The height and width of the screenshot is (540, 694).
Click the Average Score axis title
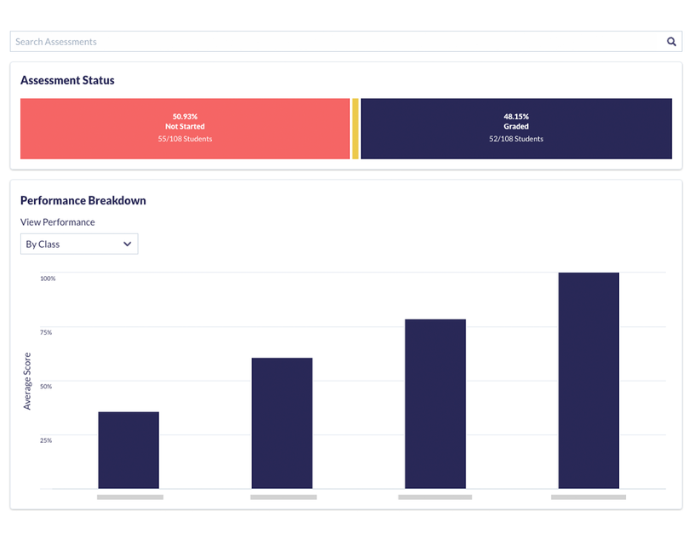tap(27, 381)
